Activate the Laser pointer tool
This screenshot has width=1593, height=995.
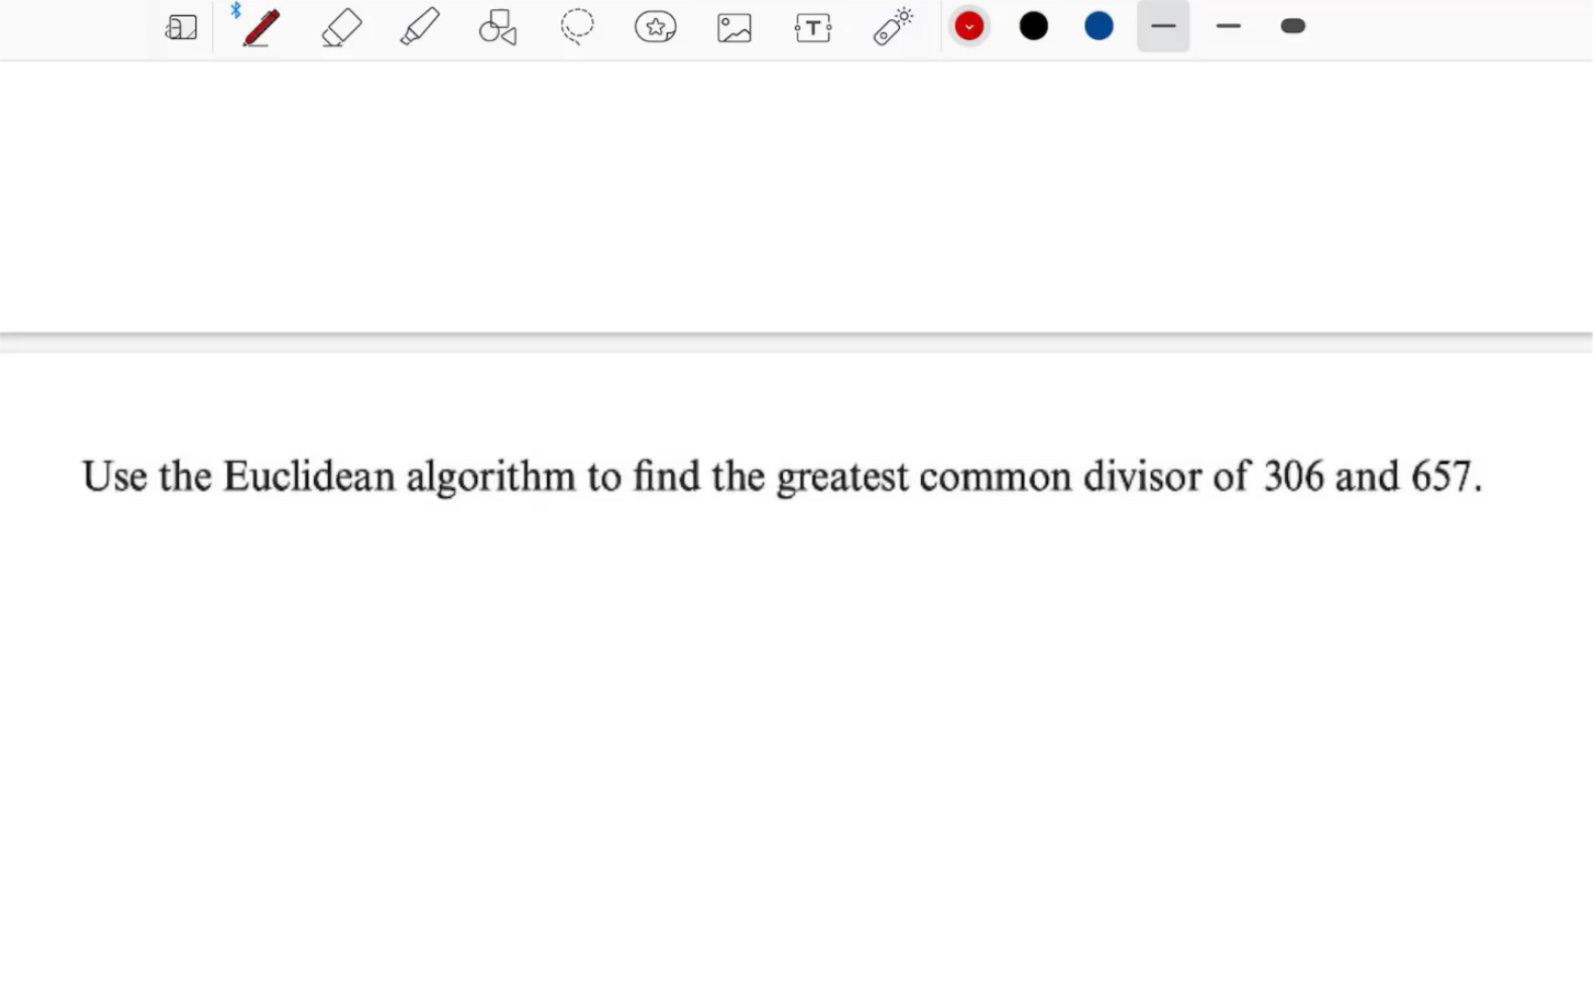892,27
